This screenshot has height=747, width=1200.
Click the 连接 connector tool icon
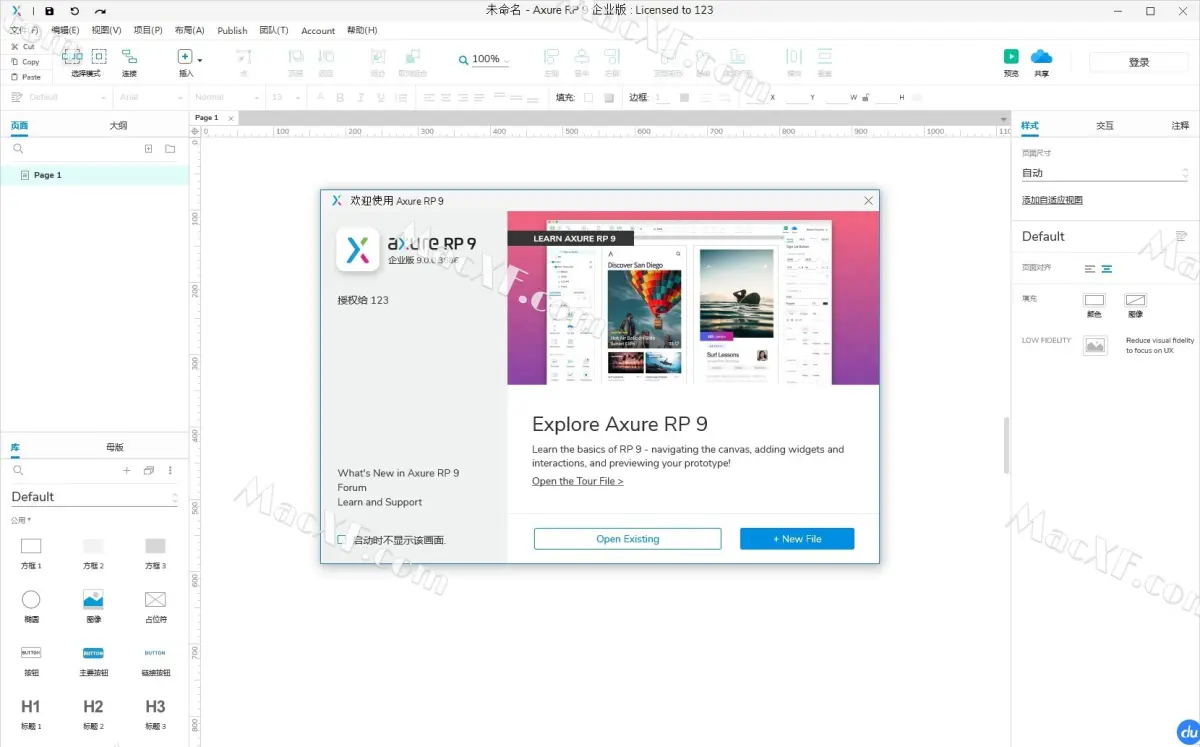point(128,56)
